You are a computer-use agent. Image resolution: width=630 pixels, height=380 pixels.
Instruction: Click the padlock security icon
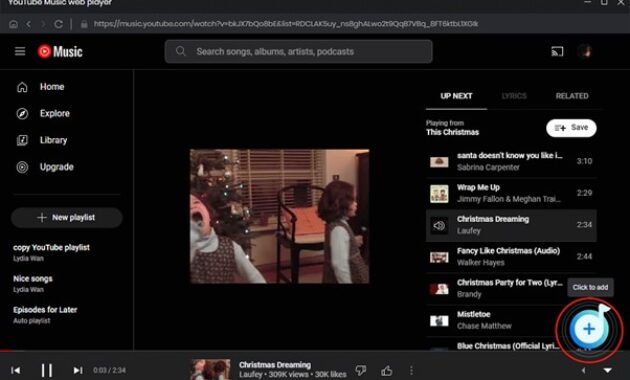tap(84, 24)
